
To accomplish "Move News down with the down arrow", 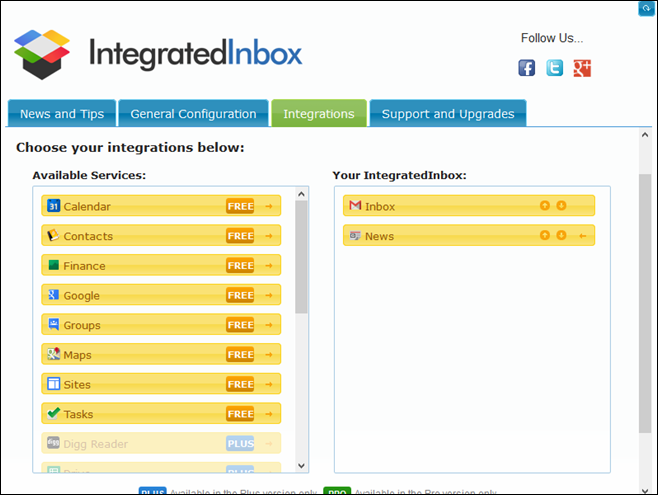I will (561, 235).
